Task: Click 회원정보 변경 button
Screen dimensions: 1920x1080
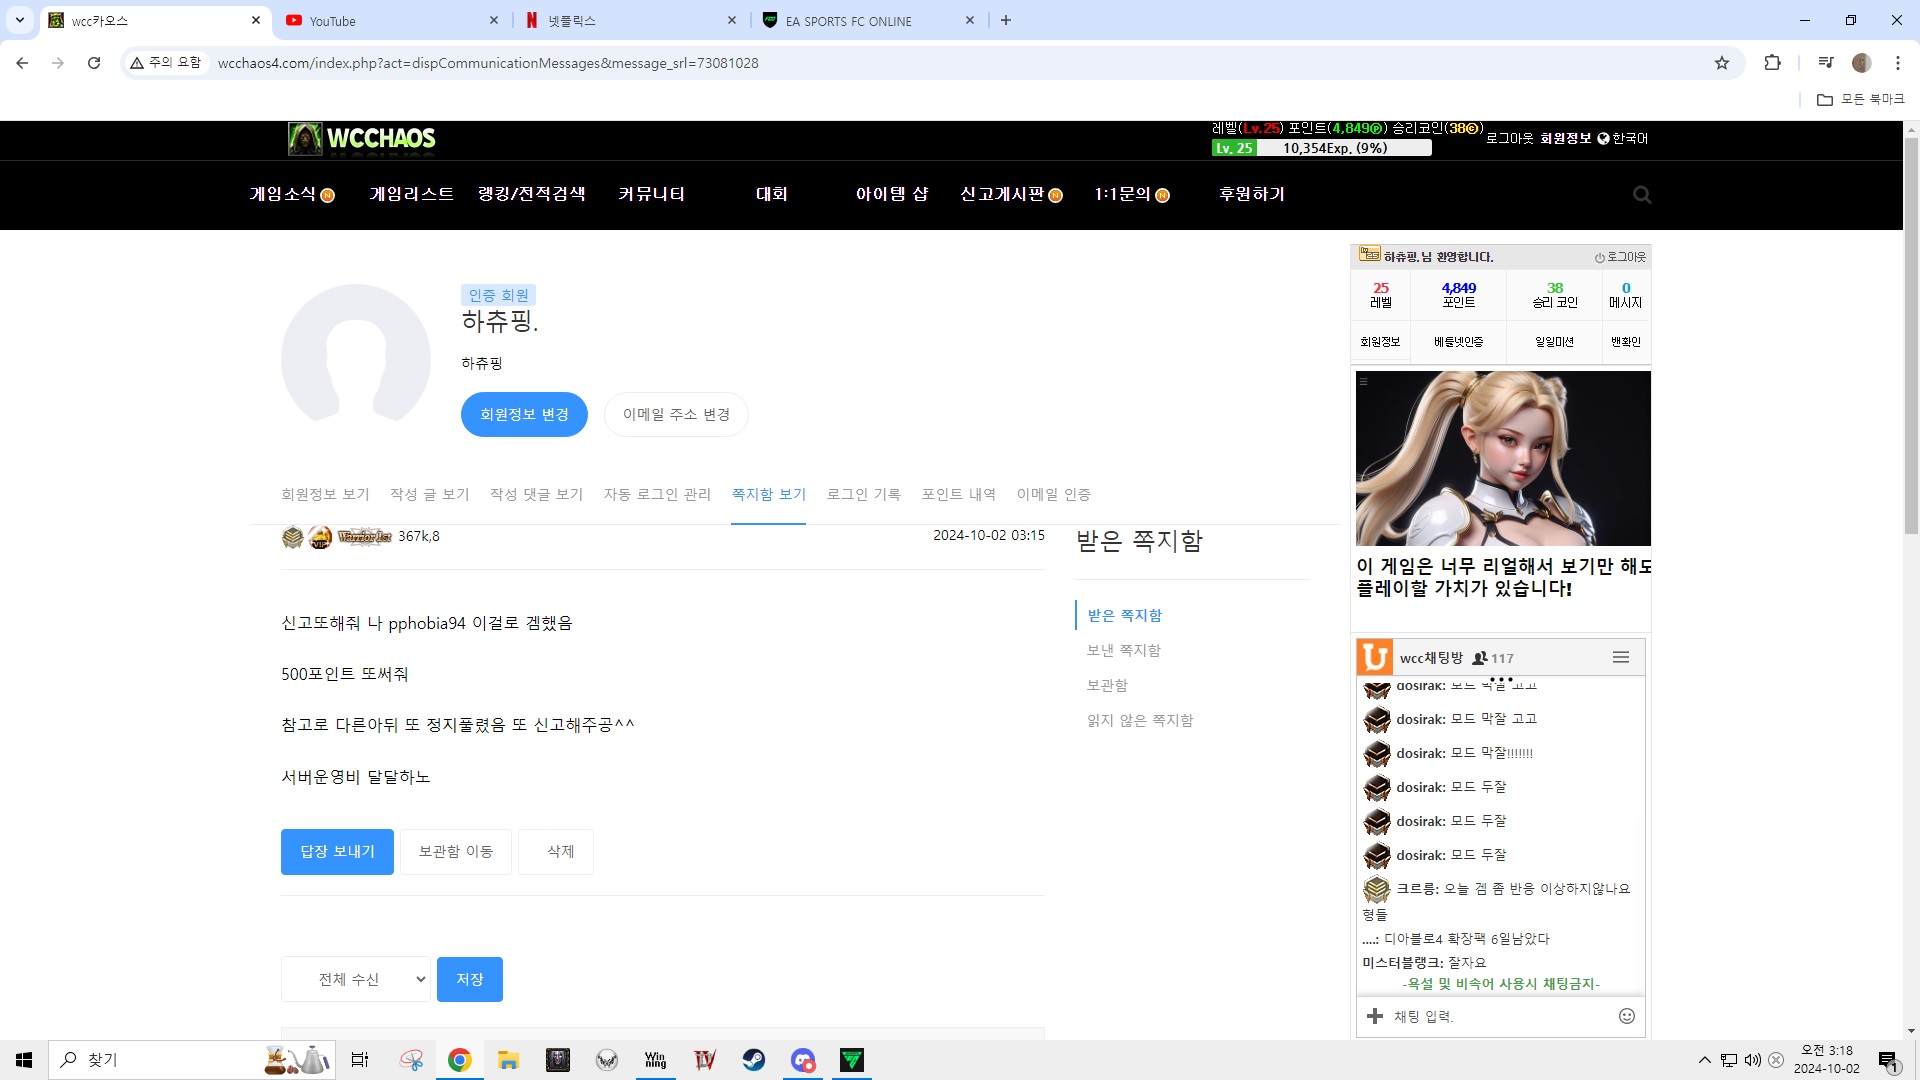Action: [524, 414]
